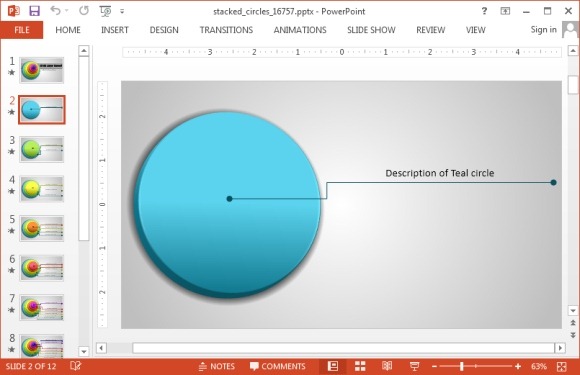Viewport: 580px width, 375px height.
Task: Switch to Normal view
Action: [333, 366]
